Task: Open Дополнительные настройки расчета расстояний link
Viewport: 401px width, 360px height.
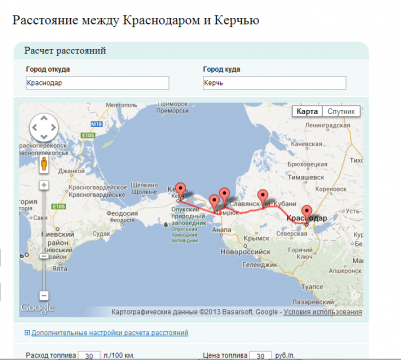Action: point(110,333)
